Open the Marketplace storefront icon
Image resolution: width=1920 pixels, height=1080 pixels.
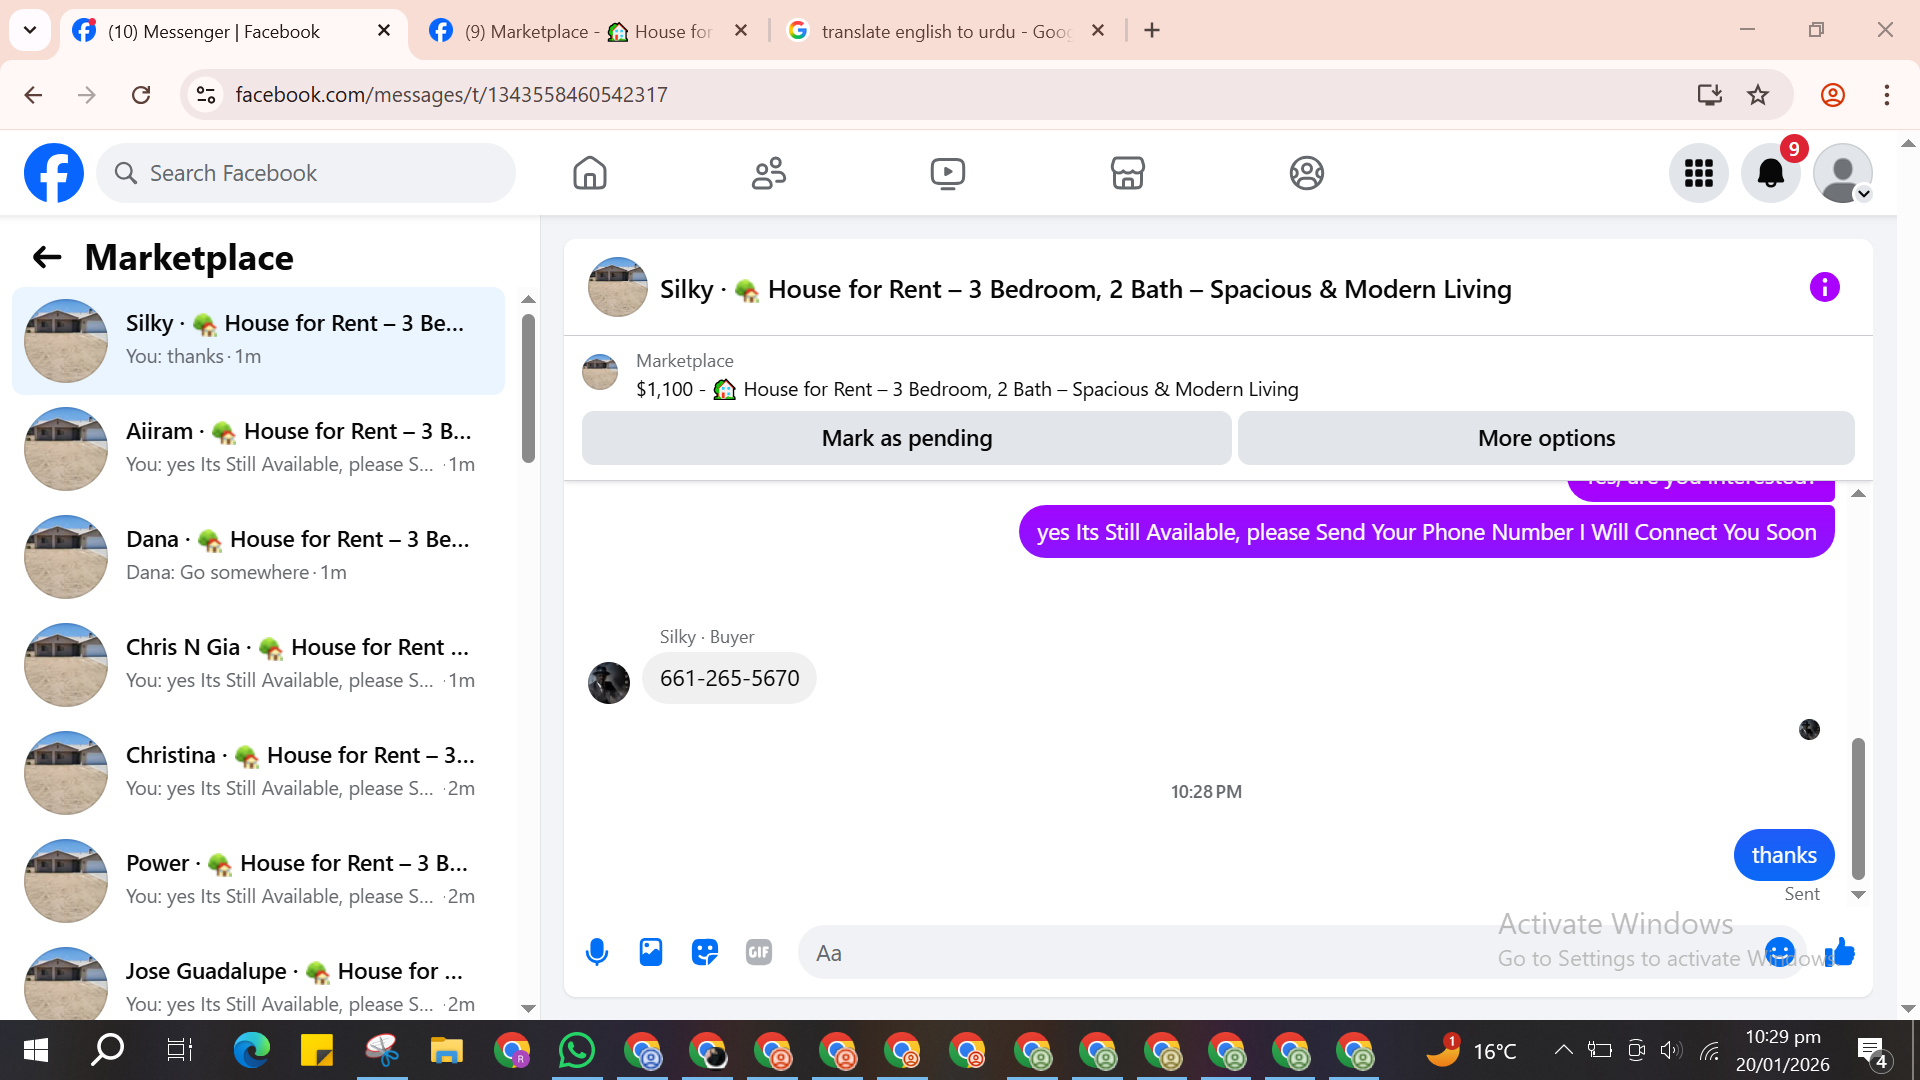(x=1127, y=173)
